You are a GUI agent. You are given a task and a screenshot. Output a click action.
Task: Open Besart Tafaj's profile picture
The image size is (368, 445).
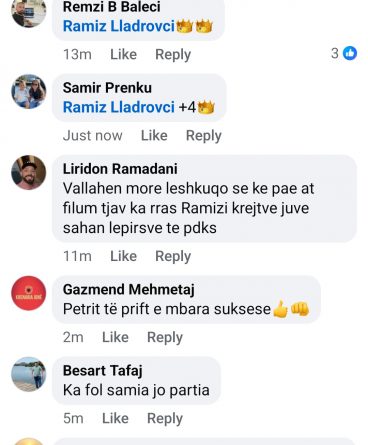click(x=29, y=374)
